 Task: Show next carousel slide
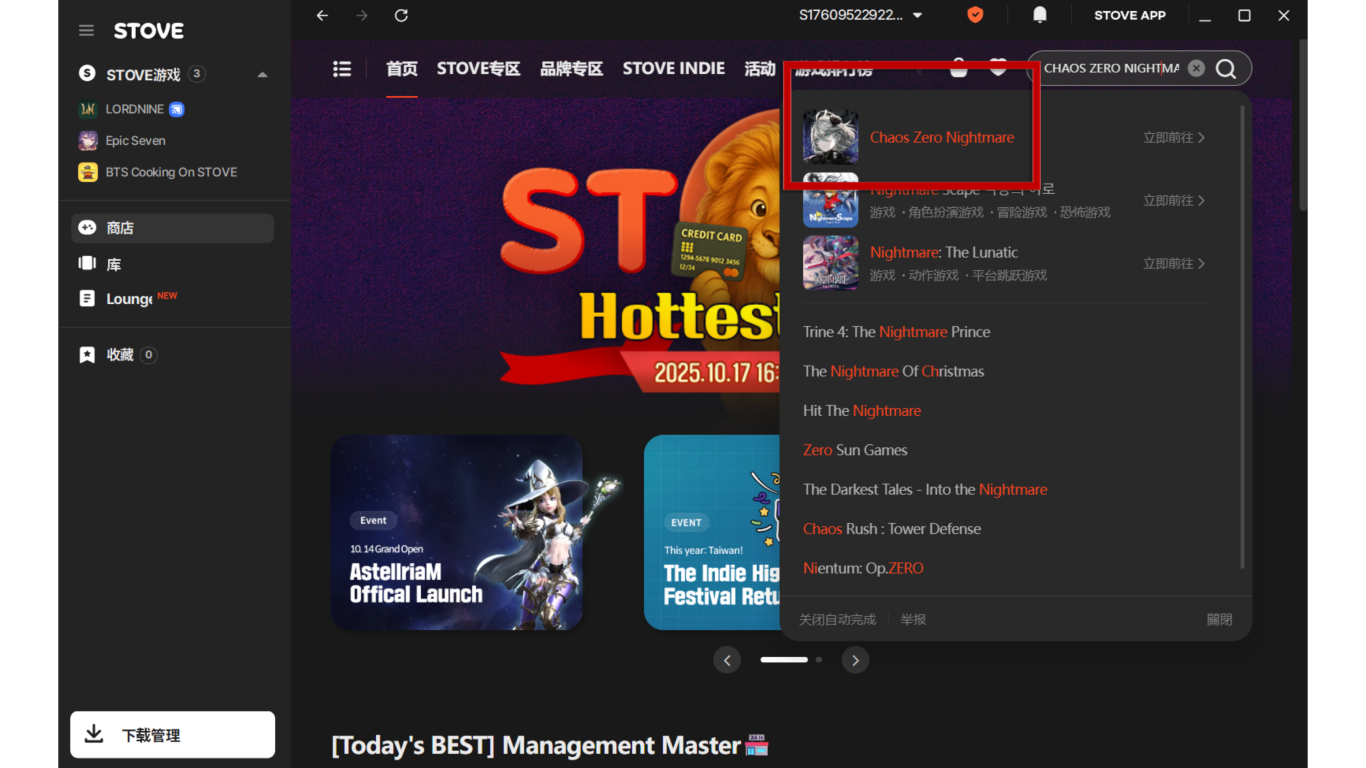pos(854,660)
